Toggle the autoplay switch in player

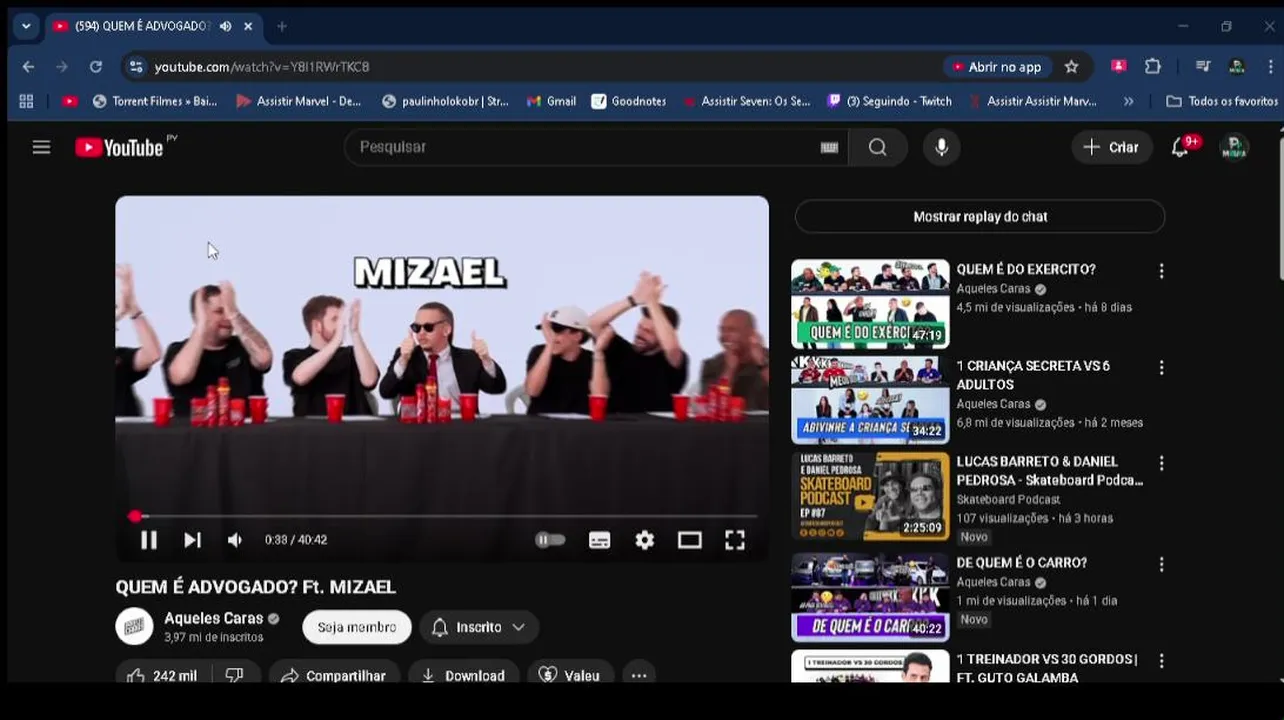point(550,540)
